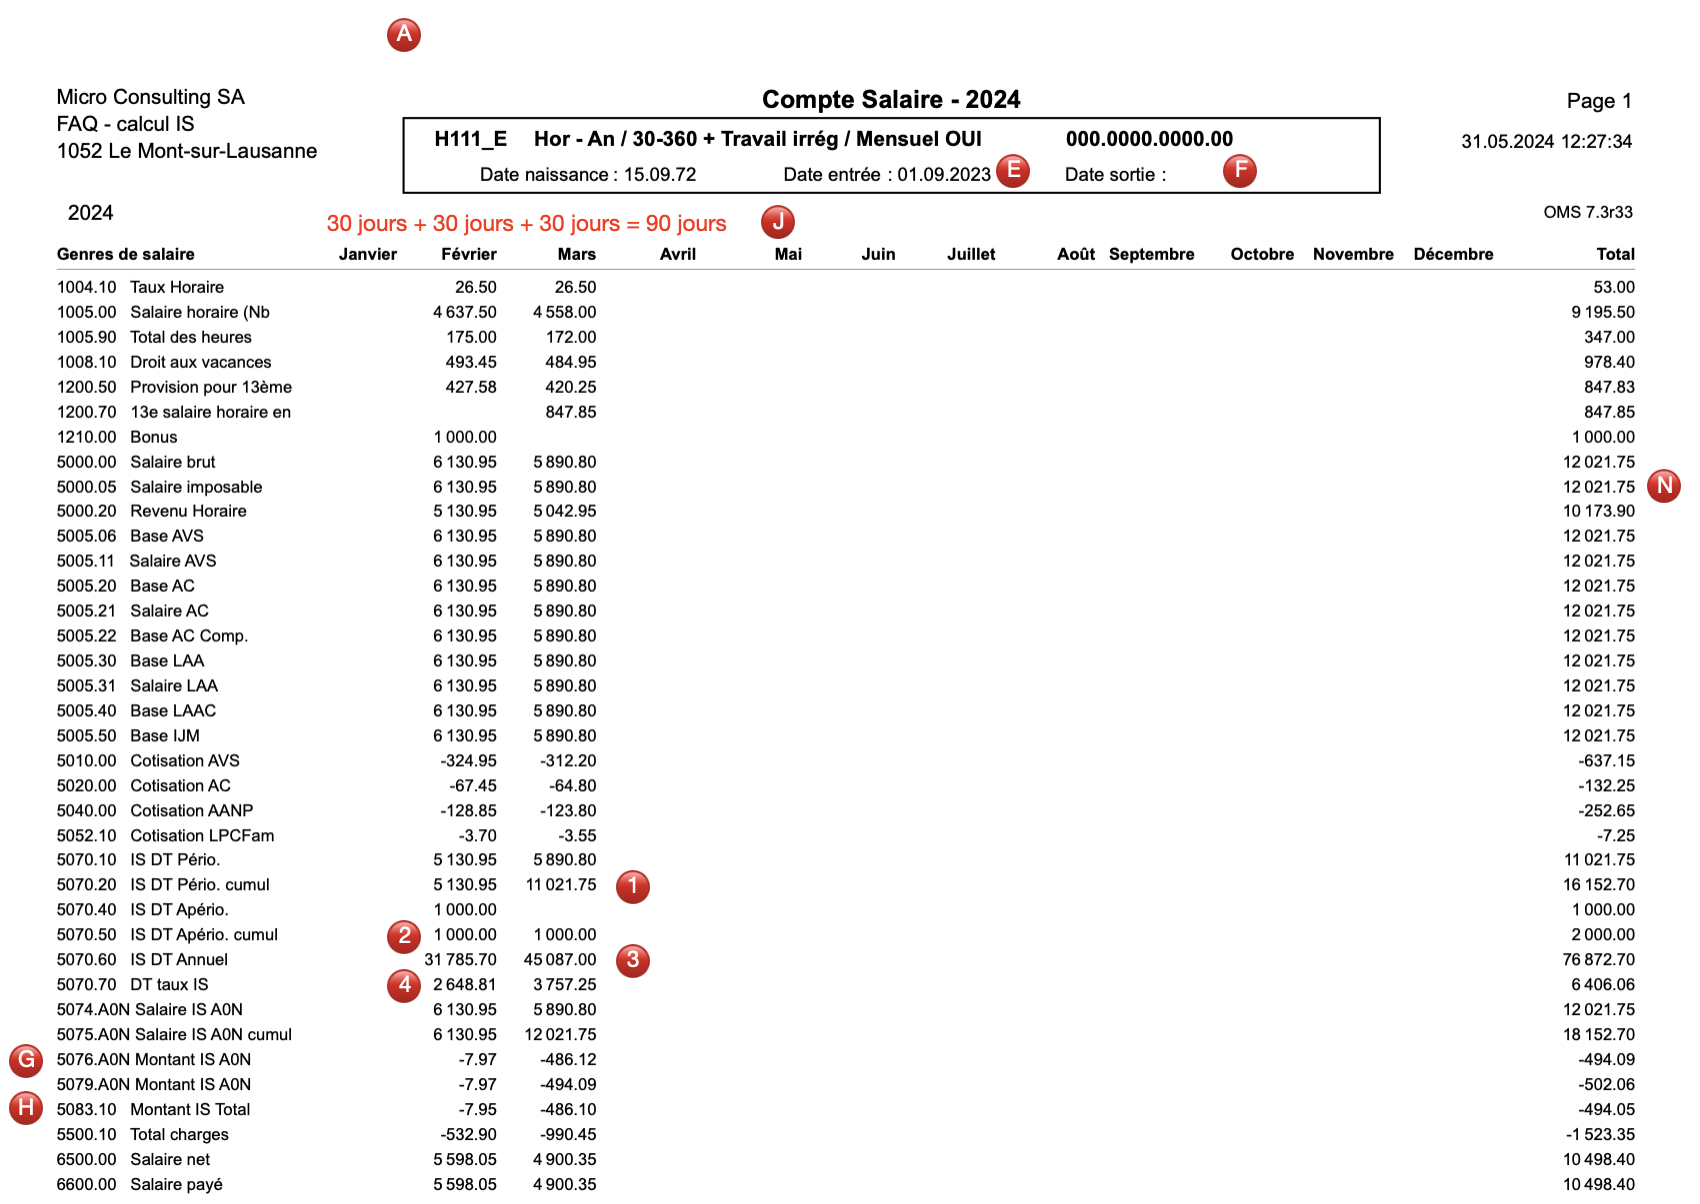Click the "Décembre" column header
Viewport: 1700px width, 1204px height.
pyautogui.click(x=1453, y=254)
